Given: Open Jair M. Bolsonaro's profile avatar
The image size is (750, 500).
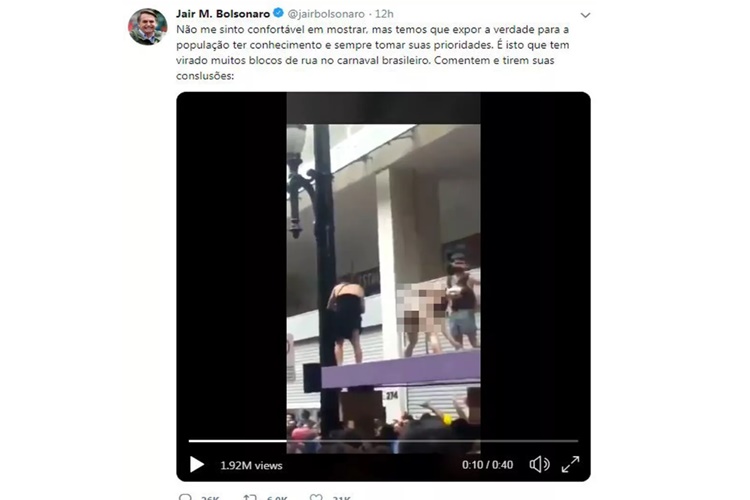Looking at the screenshot, I should point(147,26).
